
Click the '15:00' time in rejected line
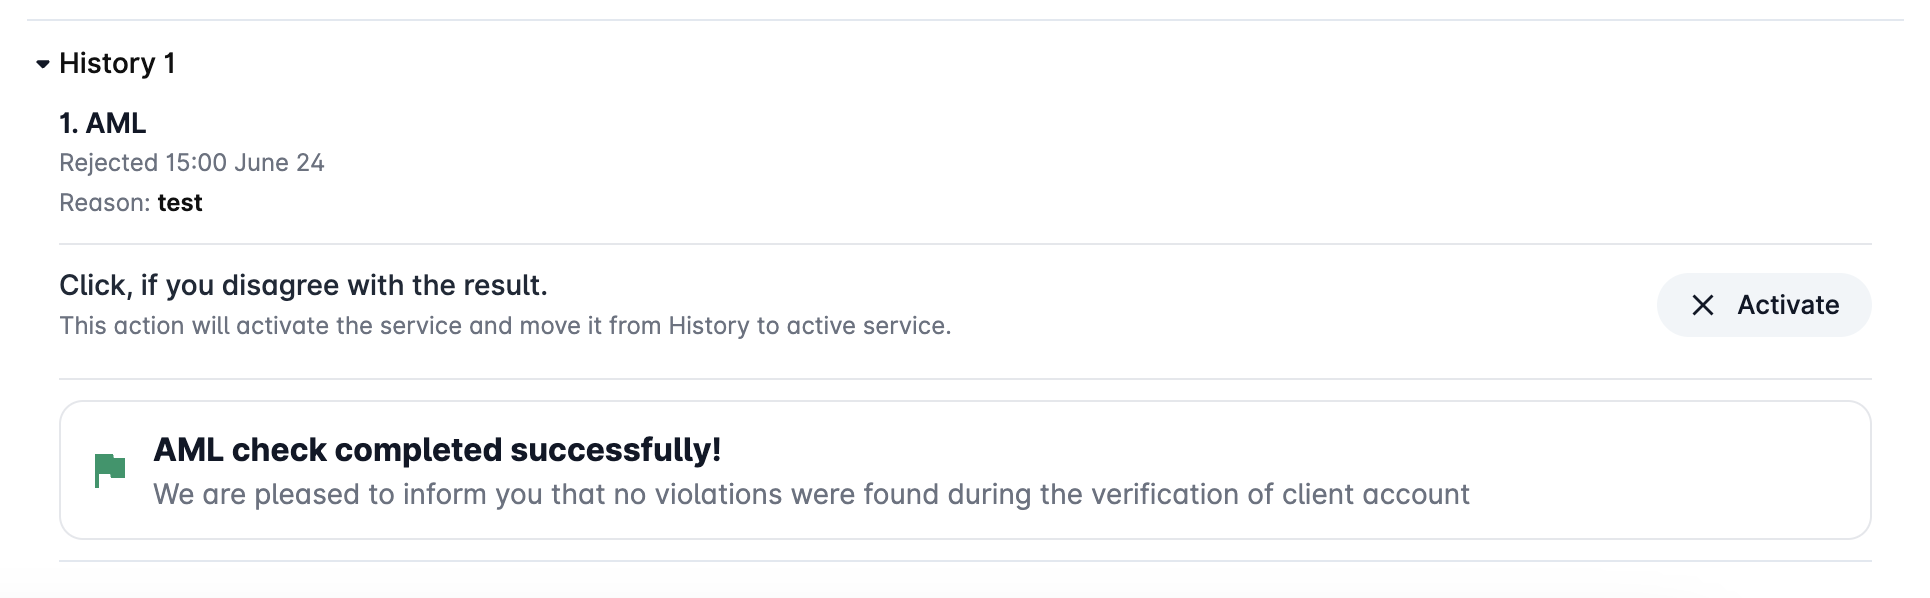196,163
